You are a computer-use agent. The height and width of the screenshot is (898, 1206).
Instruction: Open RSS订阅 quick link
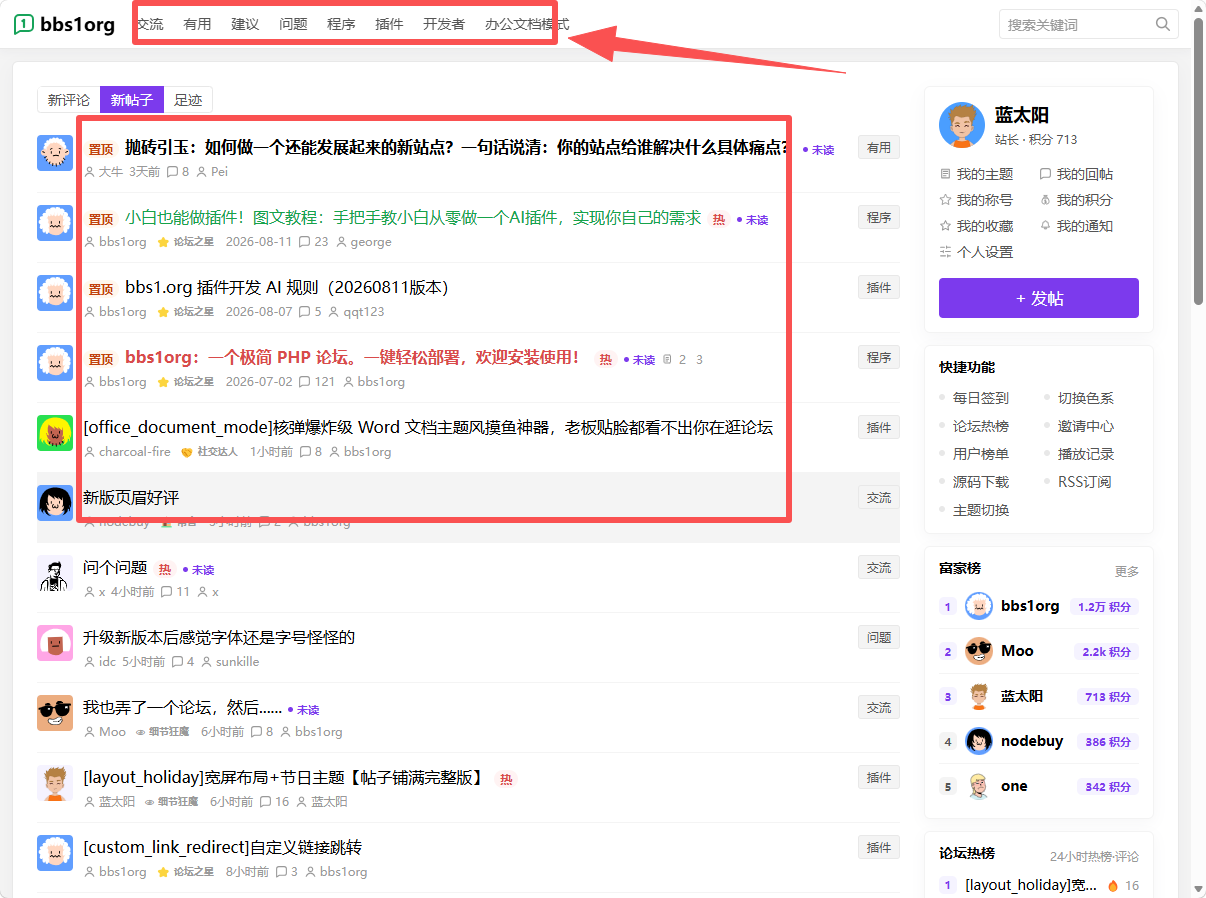(1085, 482)
